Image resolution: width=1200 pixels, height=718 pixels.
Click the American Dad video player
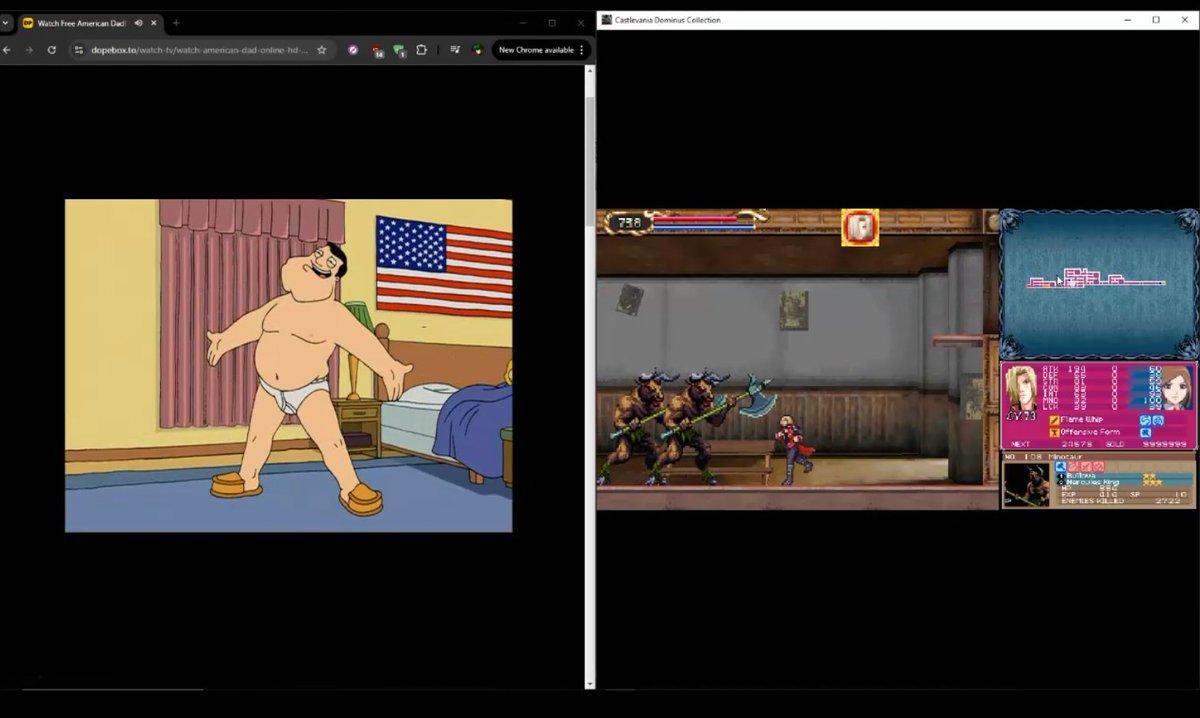[288, 365]
